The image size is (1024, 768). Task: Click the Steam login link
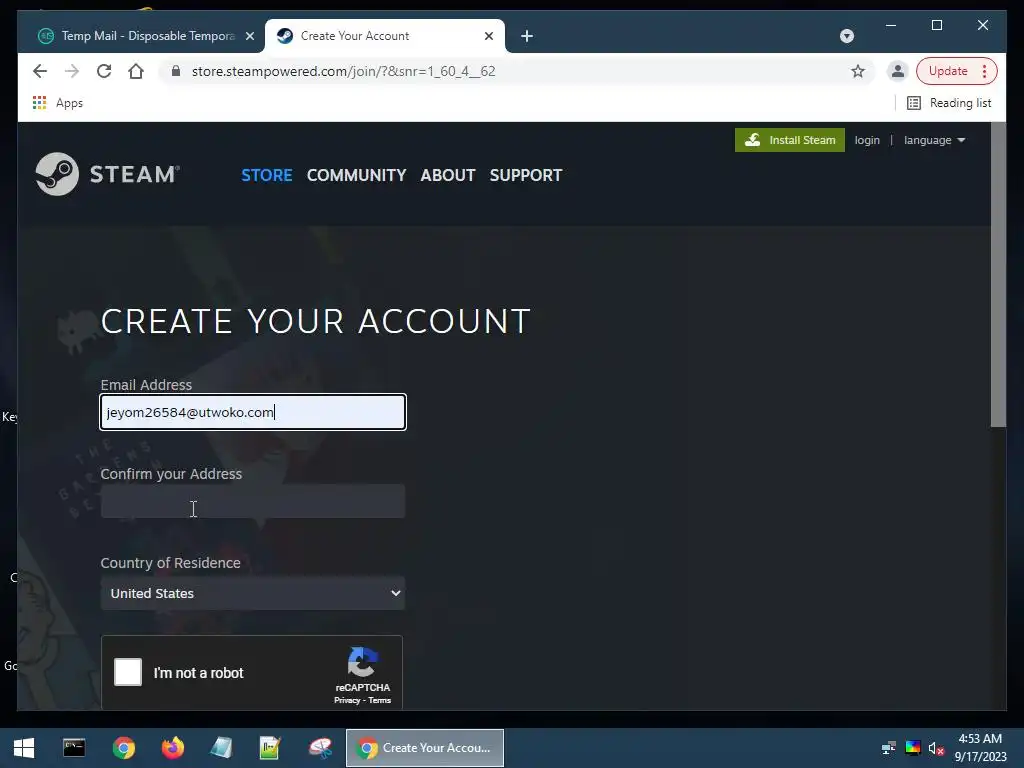(x=867, y=140)
